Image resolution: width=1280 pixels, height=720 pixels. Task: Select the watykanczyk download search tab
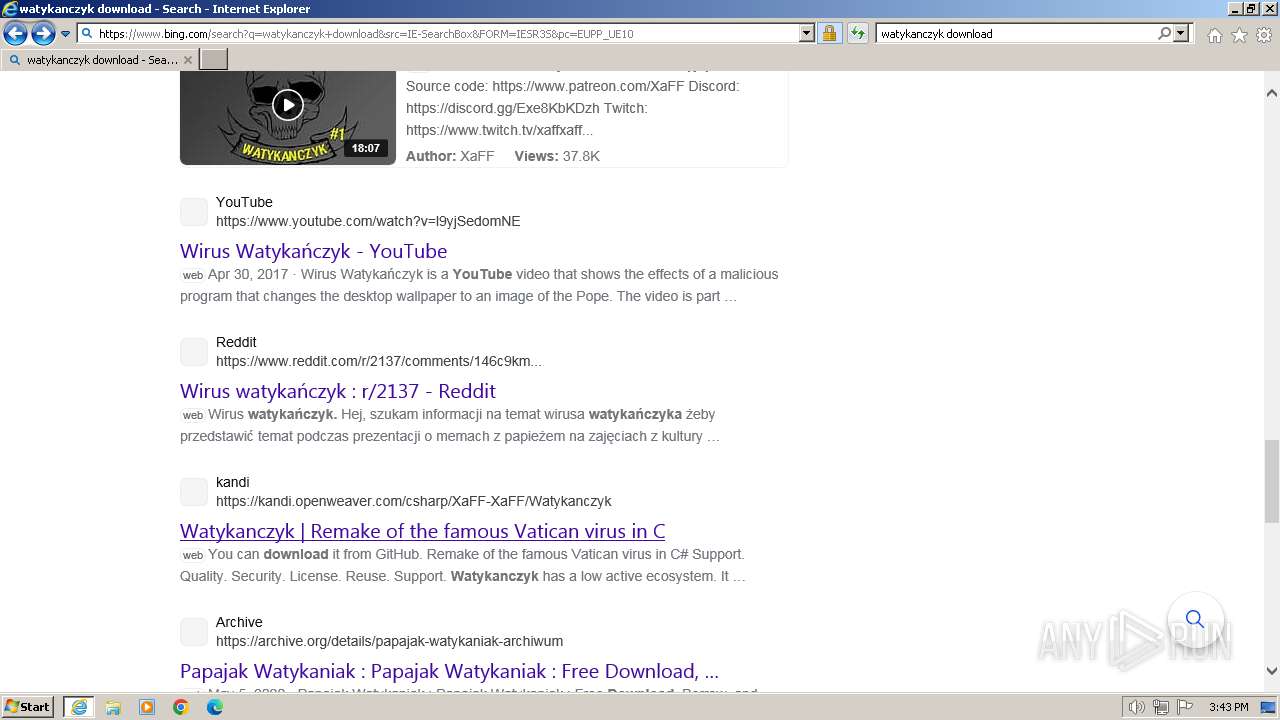pyautogui.click(x=99, y=60)
